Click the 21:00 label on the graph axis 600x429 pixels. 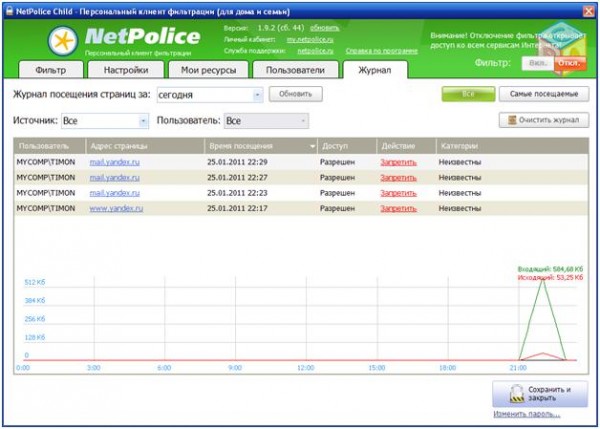[518, 368]
